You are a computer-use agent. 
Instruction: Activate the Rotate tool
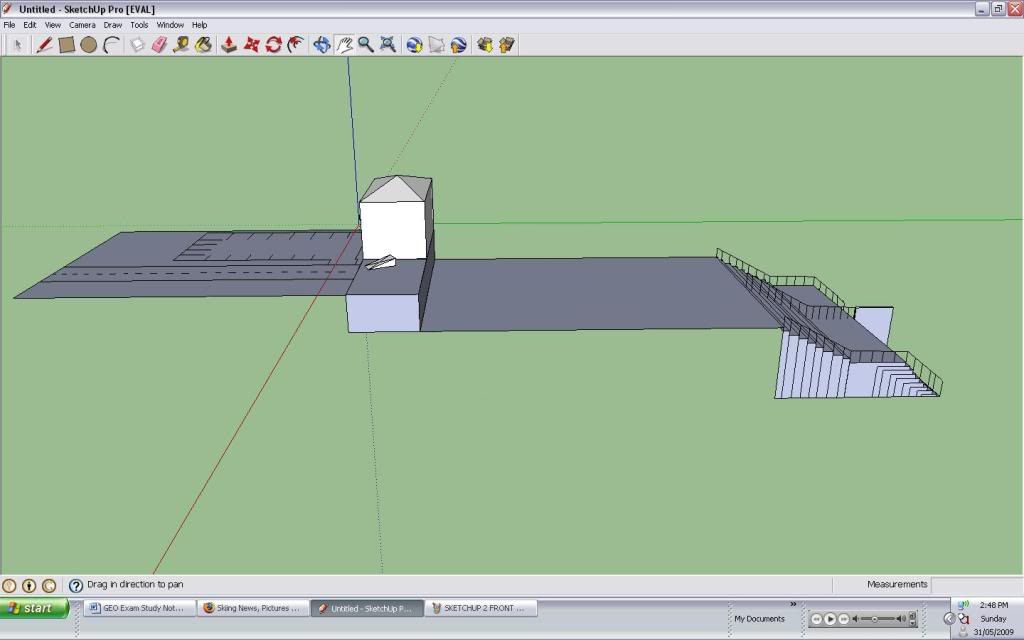pos(273,44)
